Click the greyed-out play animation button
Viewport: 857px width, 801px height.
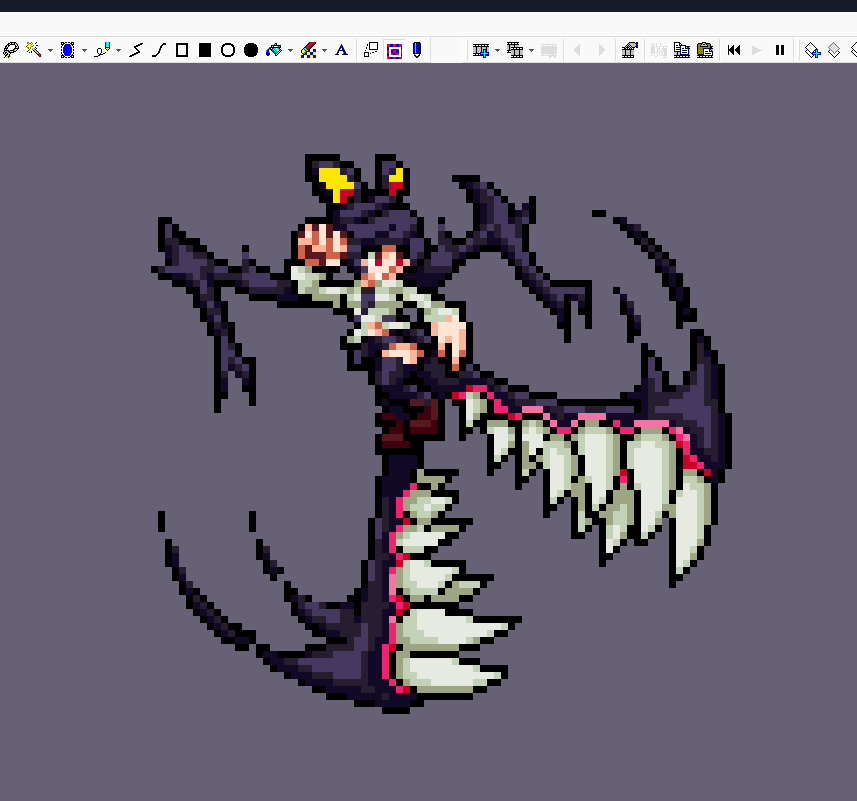[x=757, y=50]
